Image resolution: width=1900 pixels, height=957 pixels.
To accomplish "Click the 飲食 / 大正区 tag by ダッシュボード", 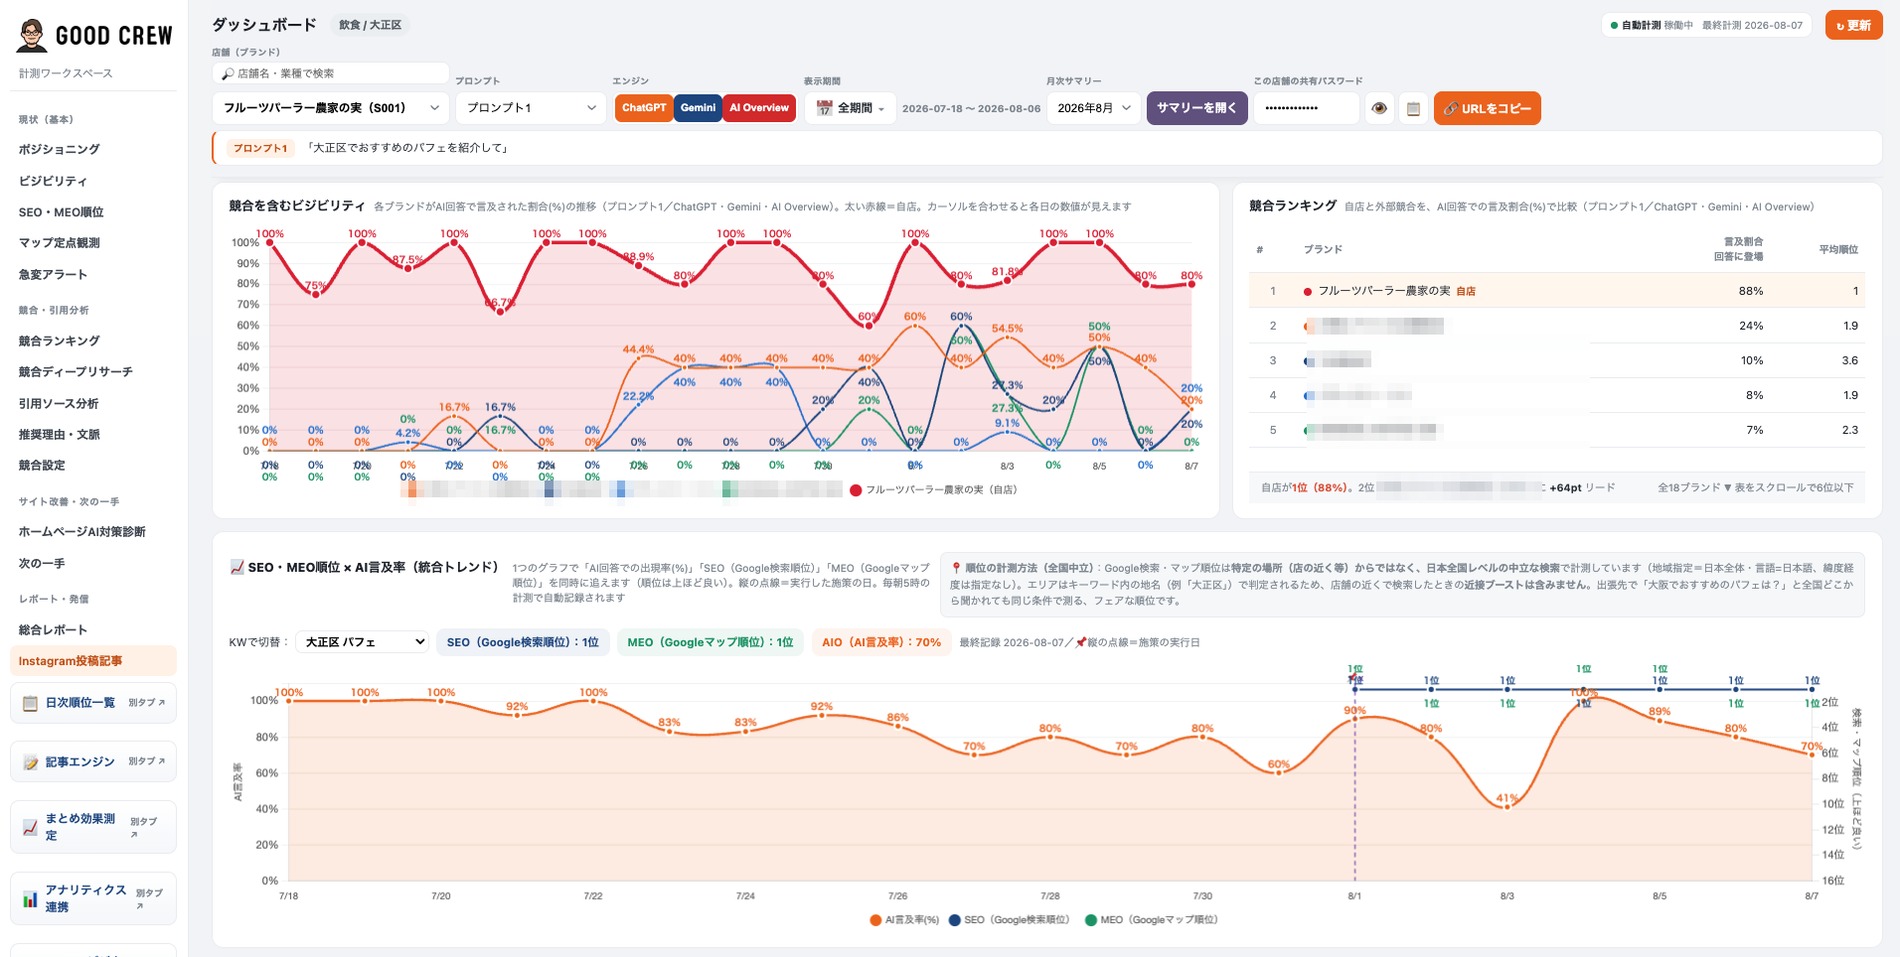I will [x=370, y=25].
